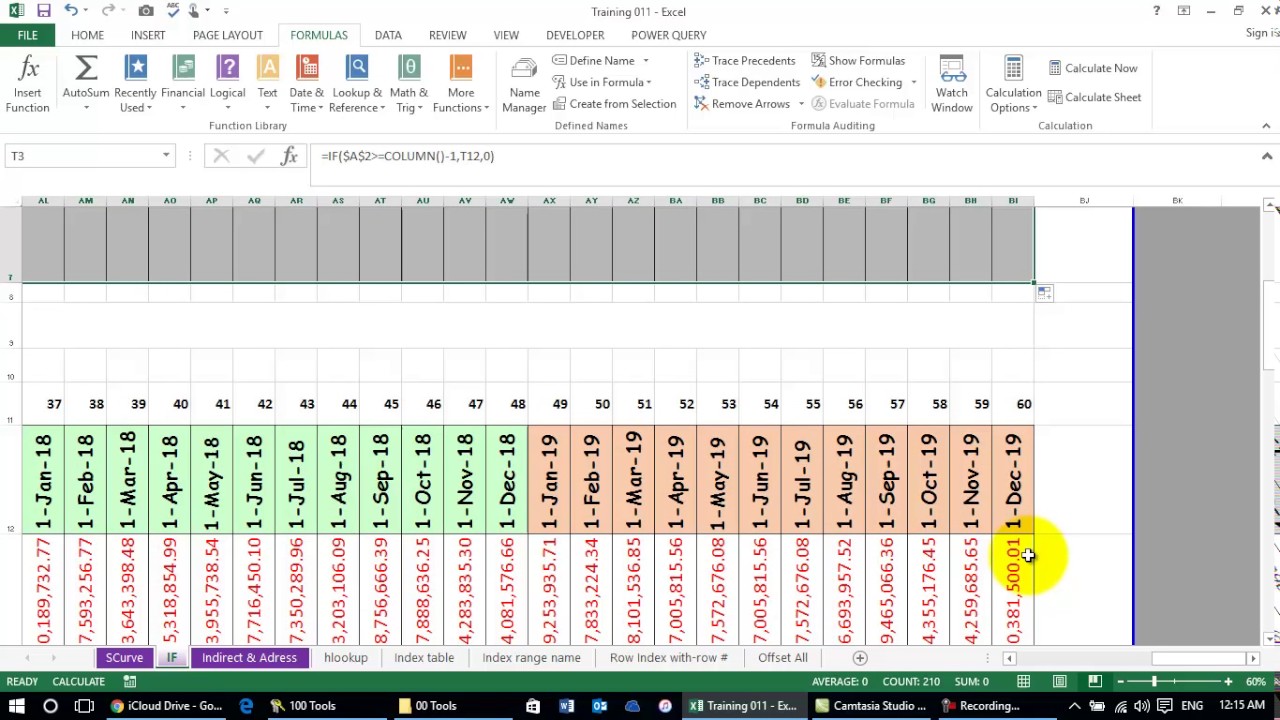
Task: Click the horizontal scrollbar thumb
Action: [1198, 658]
